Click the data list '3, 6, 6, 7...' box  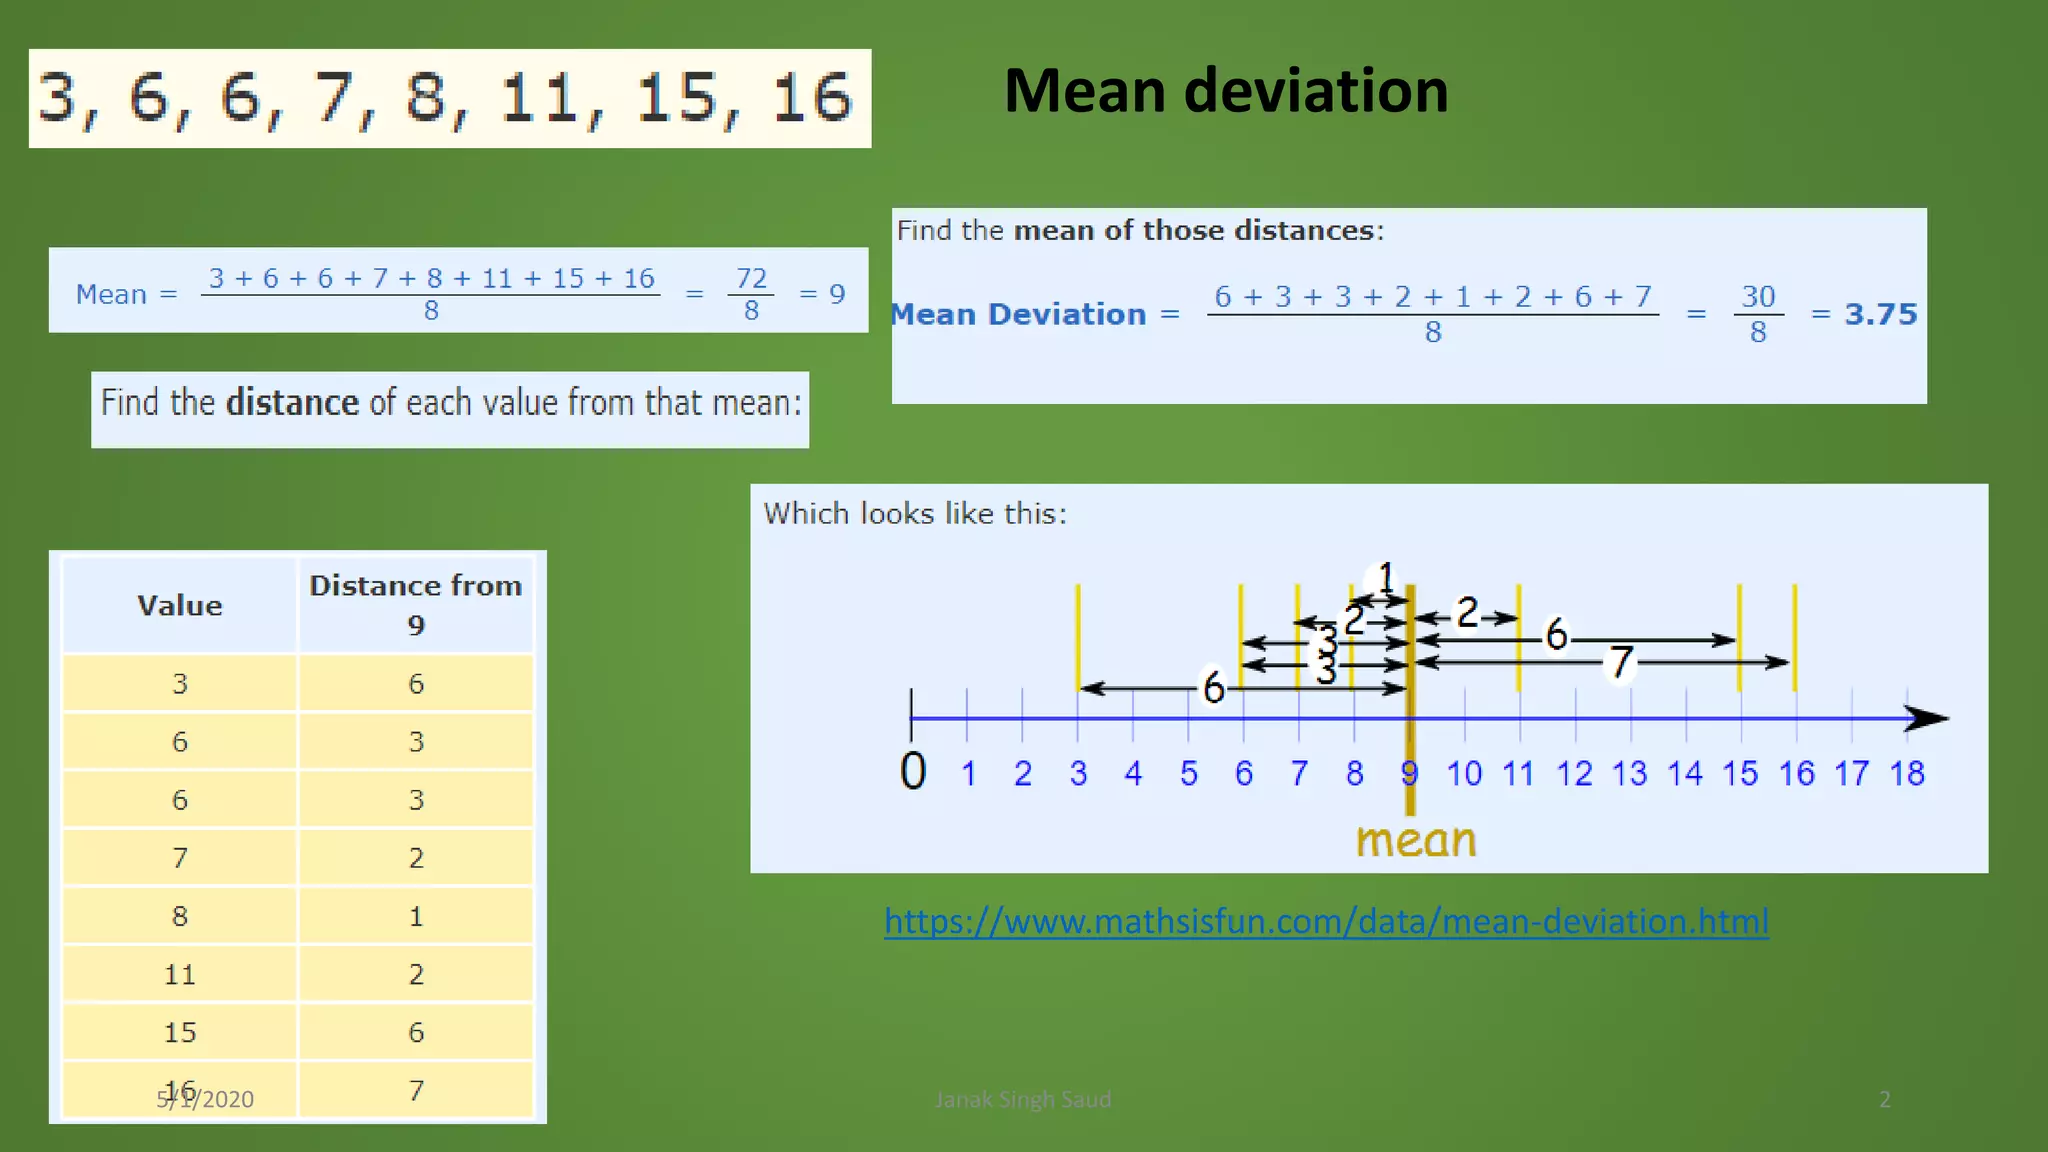[449, 99]
